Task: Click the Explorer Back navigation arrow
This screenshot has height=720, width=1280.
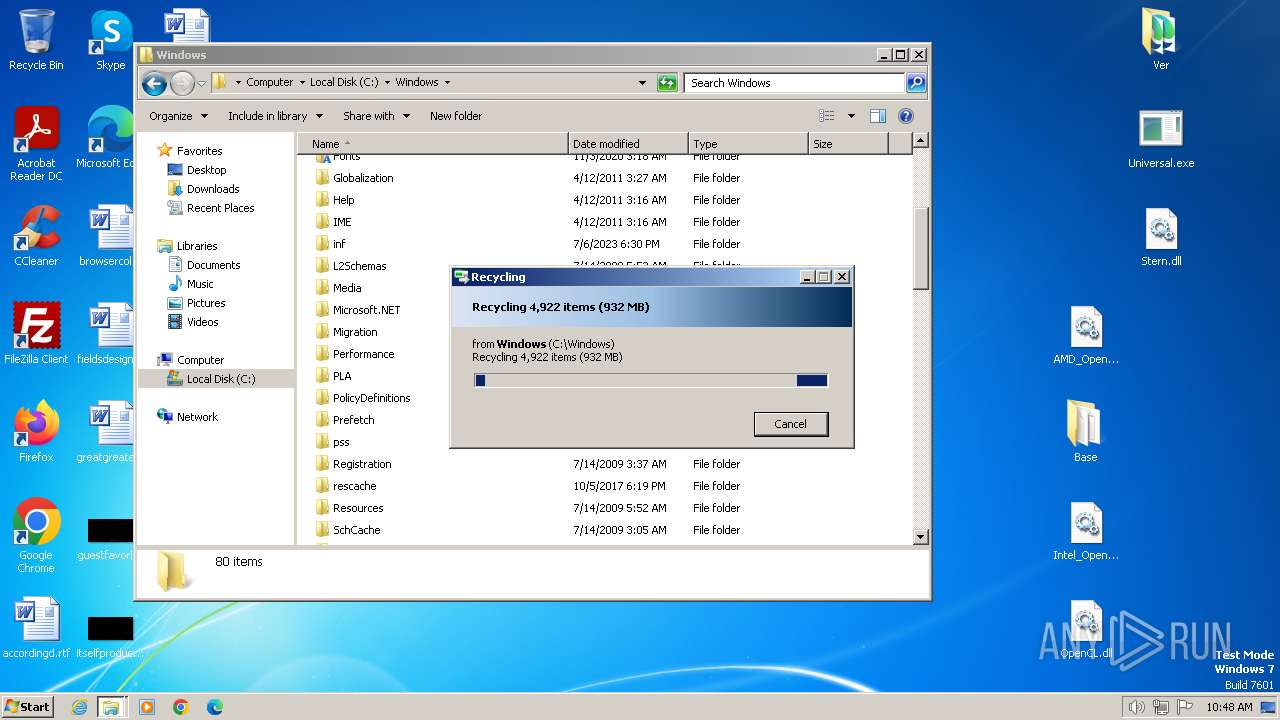Action: (x=153, y=83)
